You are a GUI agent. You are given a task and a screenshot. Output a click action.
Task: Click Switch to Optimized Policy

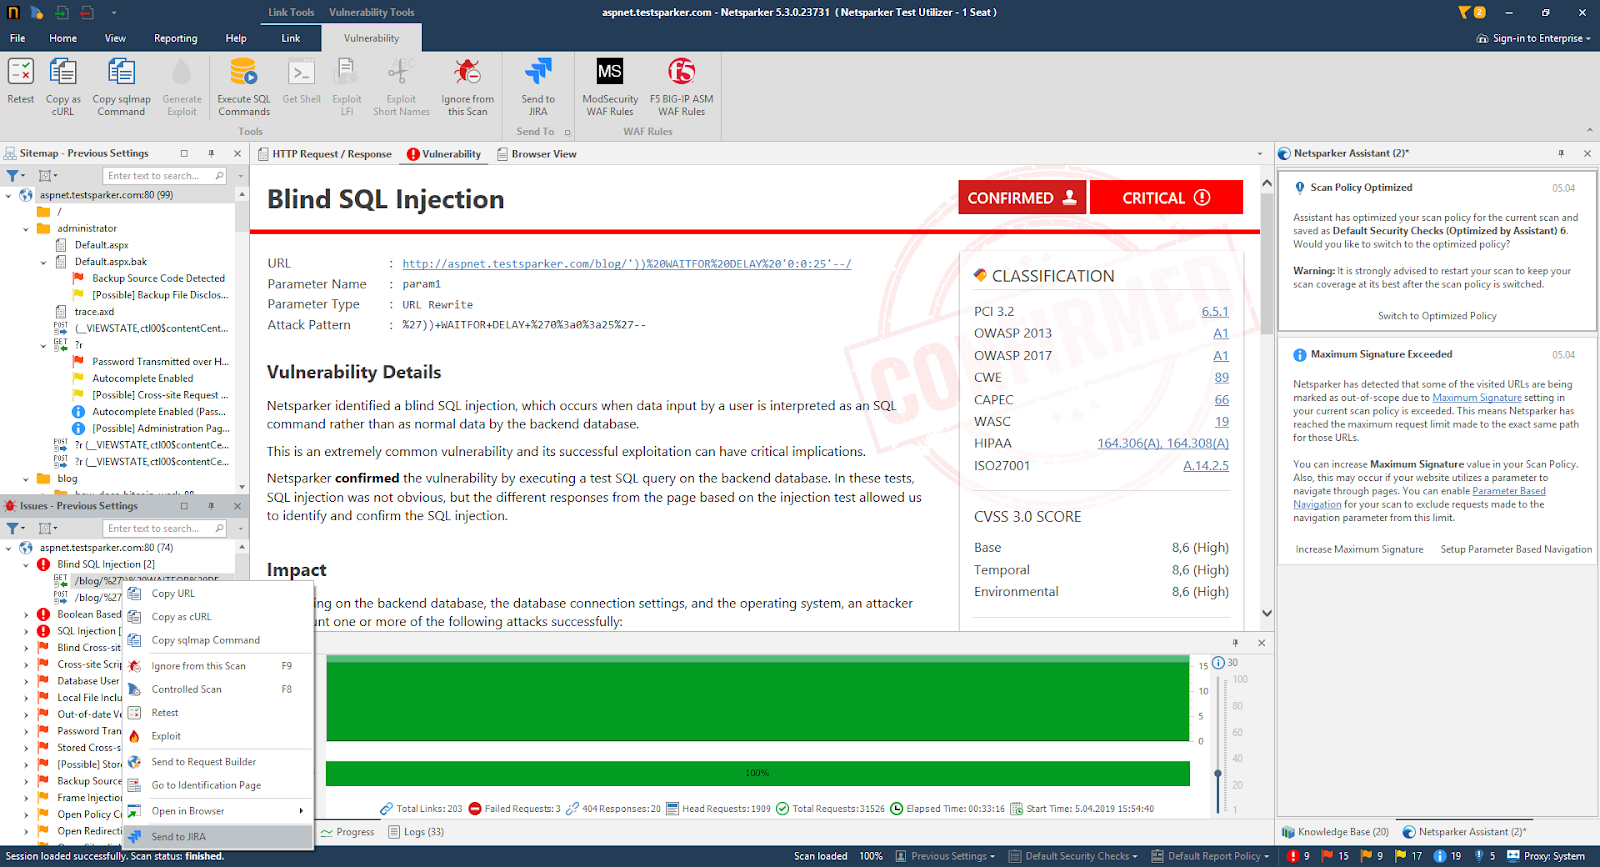point(1437,316)
